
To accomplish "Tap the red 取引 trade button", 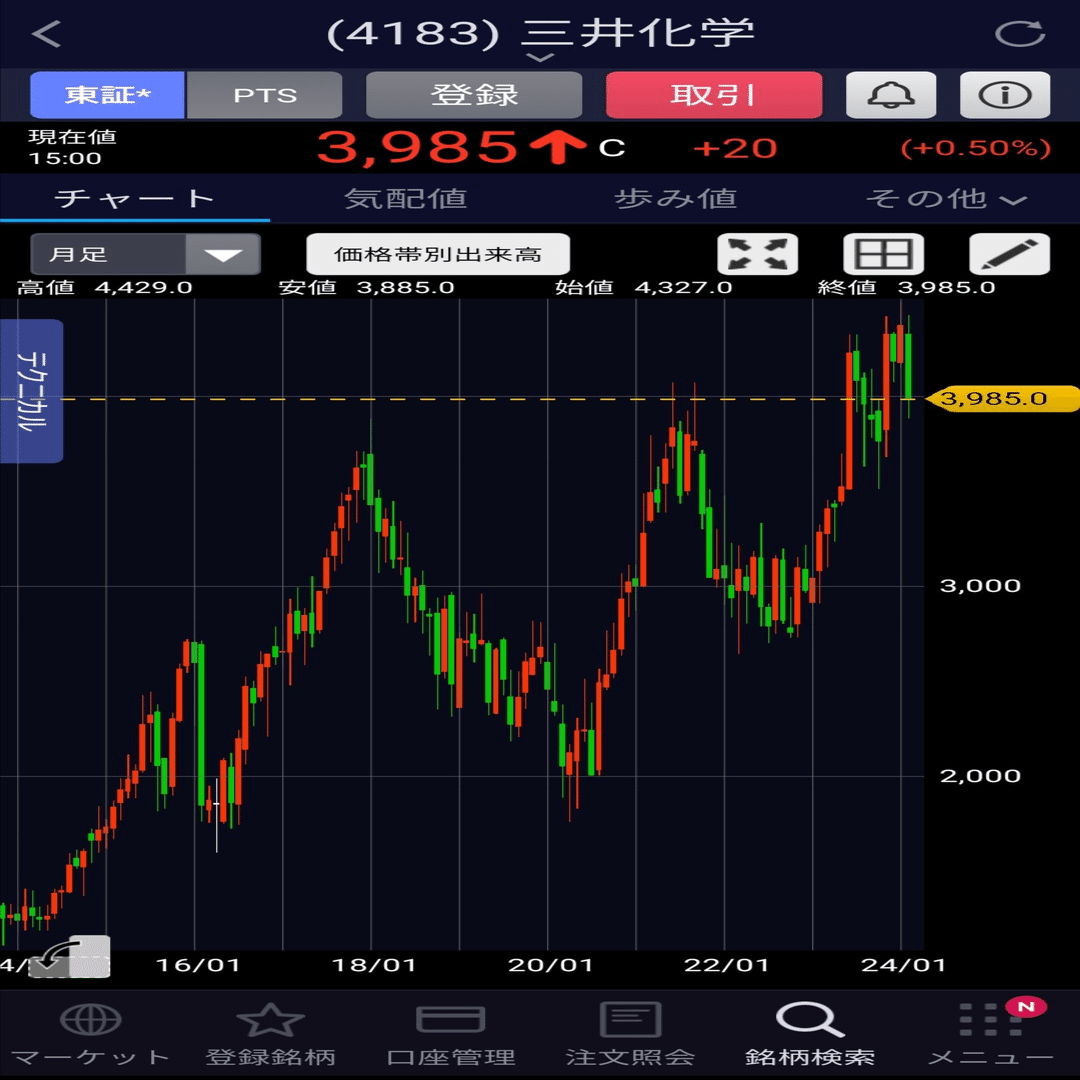I will (714, 95).
